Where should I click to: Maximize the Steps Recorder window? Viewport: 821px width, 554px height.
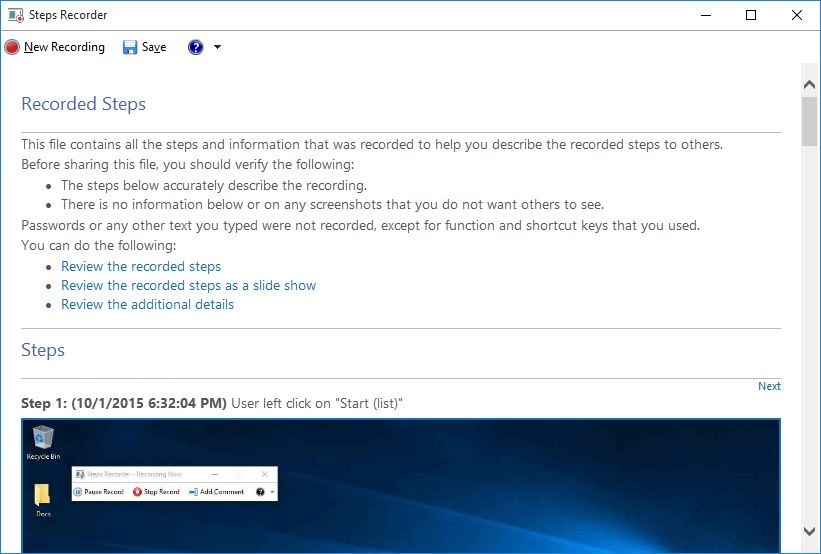coord(751,15)
